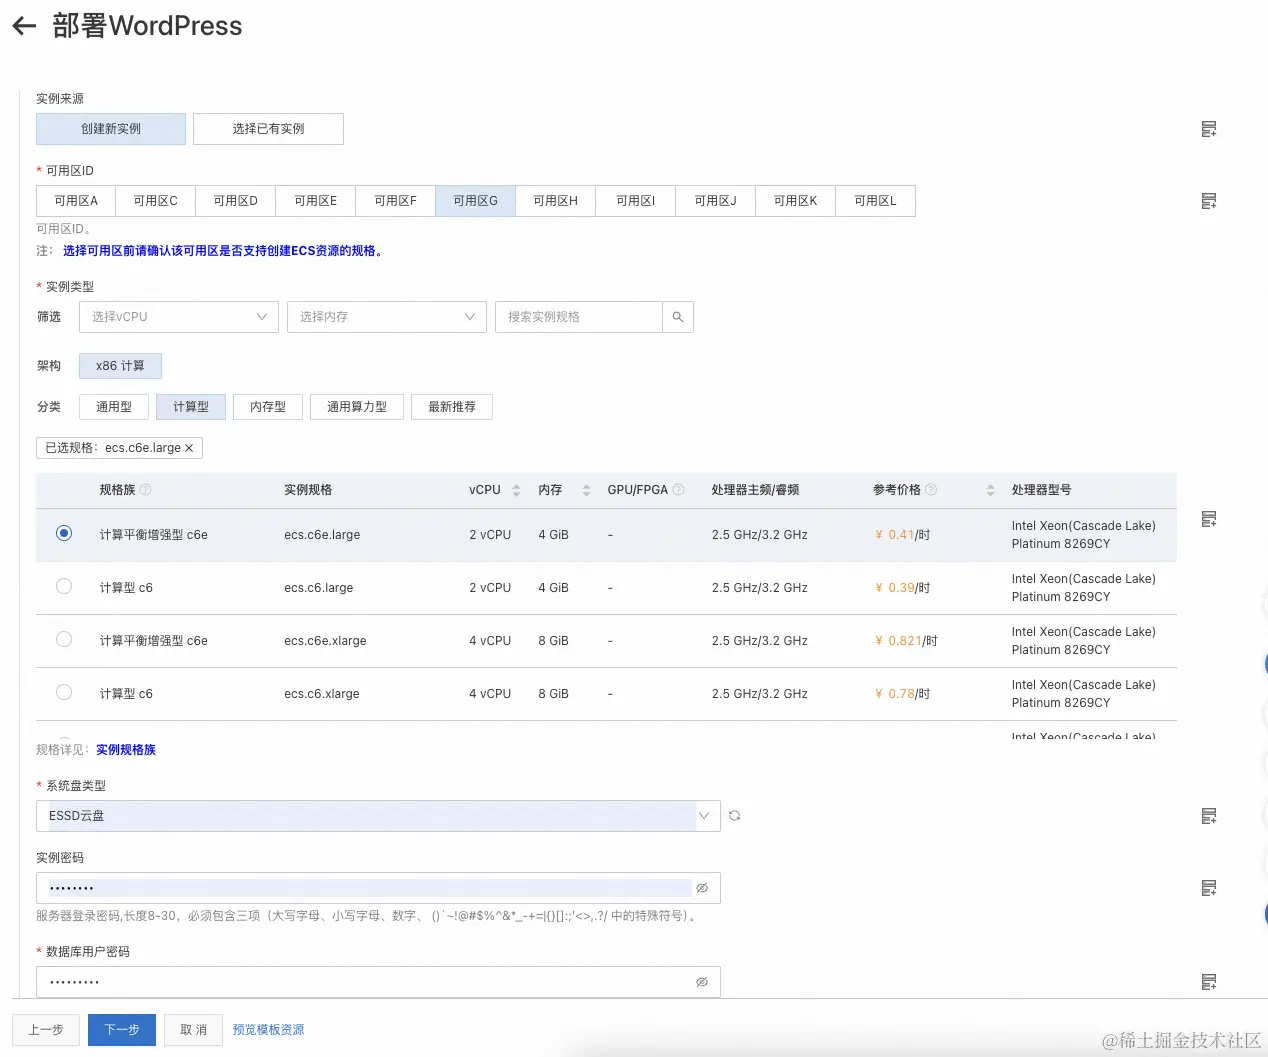
Task: Go back with the arrow beside 部署WordPress
Action: click(24, 27)
